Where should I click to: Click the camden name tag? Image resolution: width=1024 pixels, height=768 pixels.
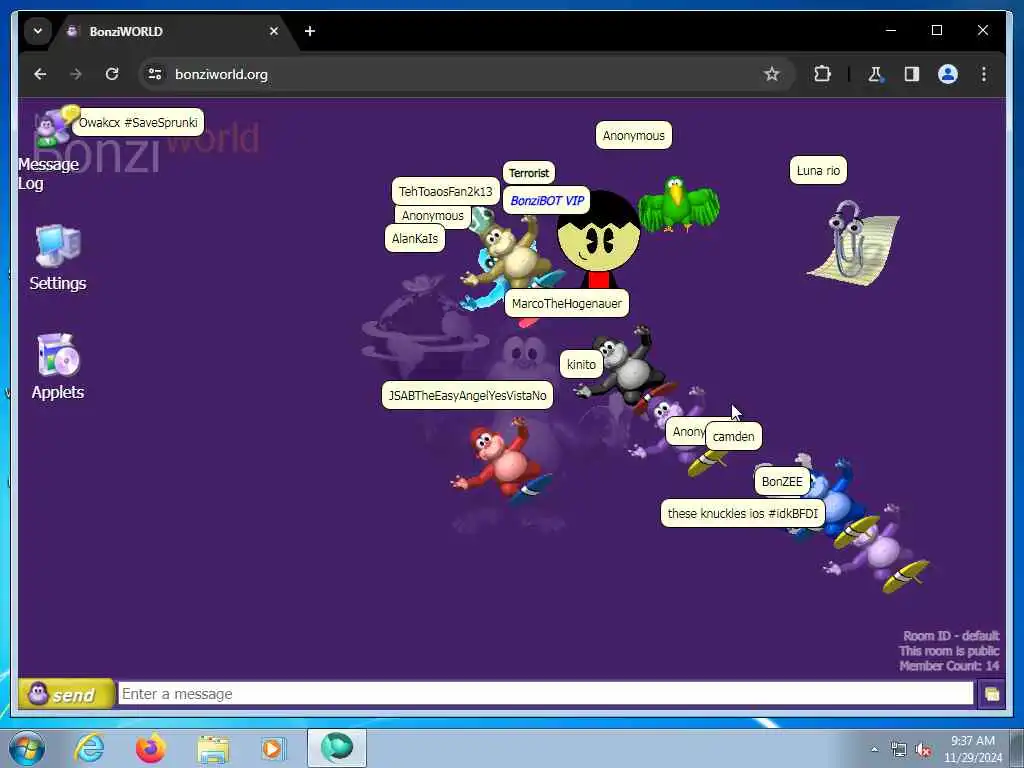point(733,436)
